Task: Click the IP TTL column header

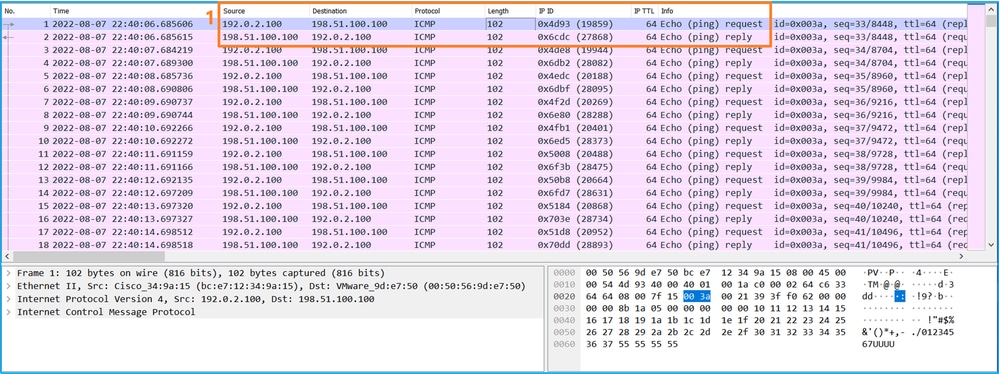Action: [x=645, y=11]
